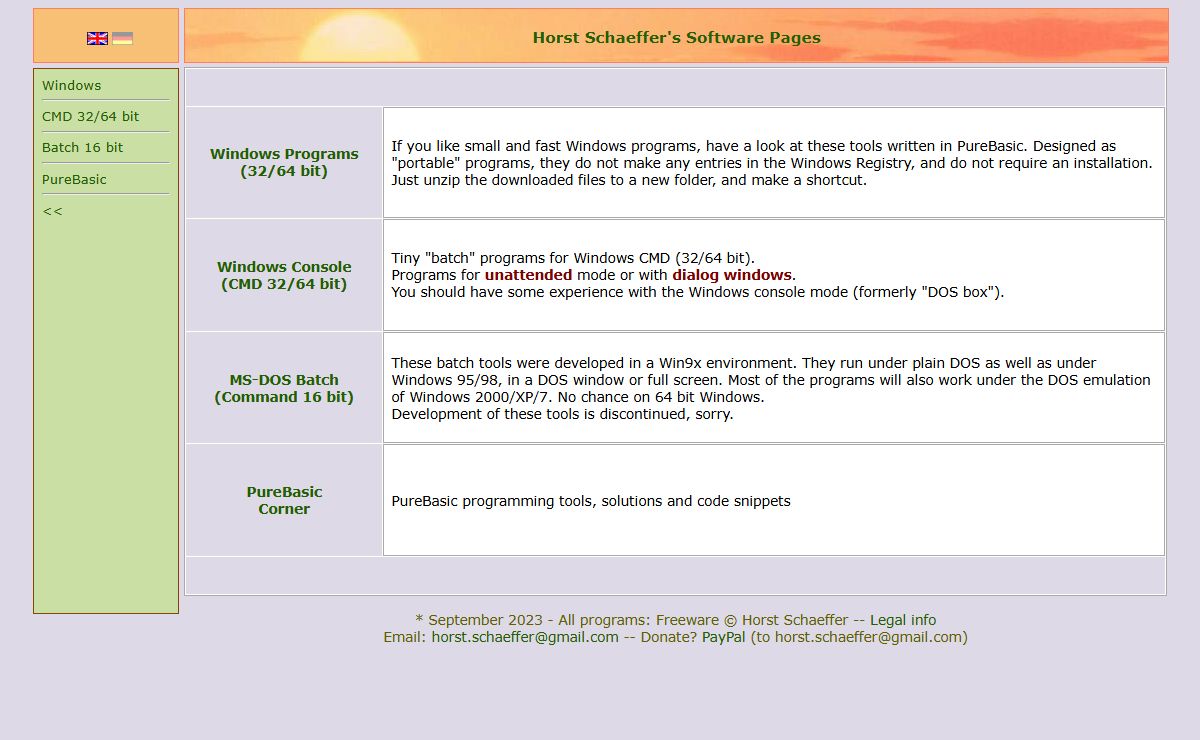The height and width of the screenshot is (740, 1200).
Task: Open the PayPal donate link
Action: tap(724, 637)
